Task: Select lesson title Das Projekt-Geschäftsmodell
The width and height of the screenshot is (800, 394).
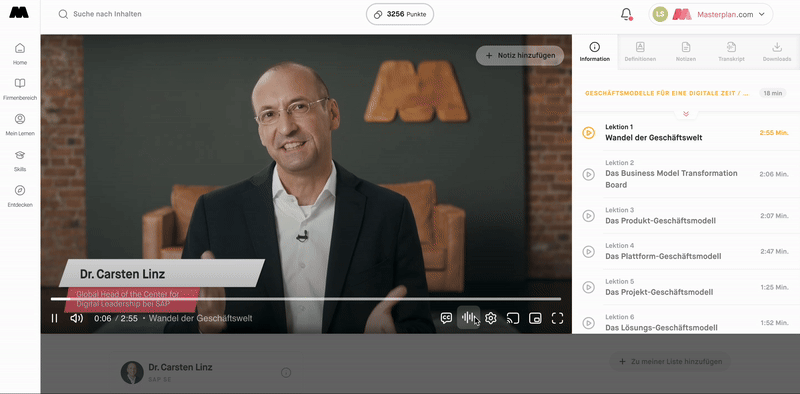Action: point(659,292)
